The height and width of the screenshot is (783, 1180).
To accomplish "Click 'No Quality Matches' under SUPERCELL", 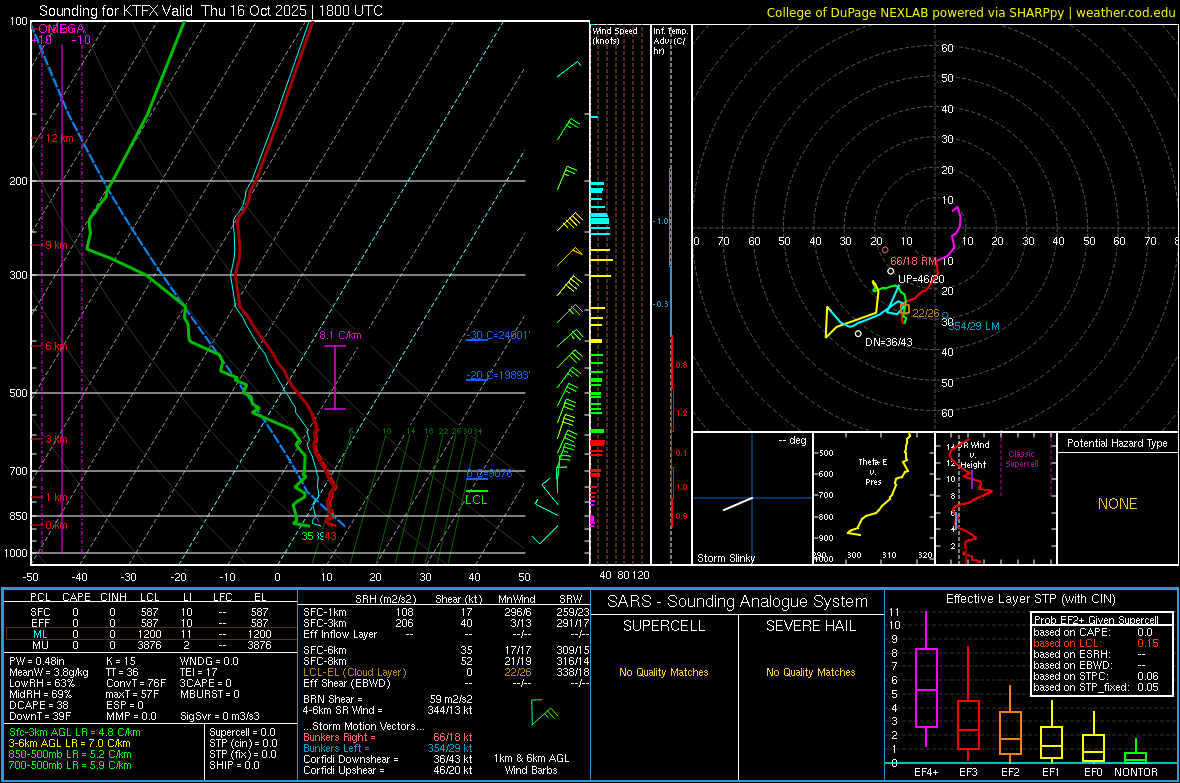I will (664, 672).
